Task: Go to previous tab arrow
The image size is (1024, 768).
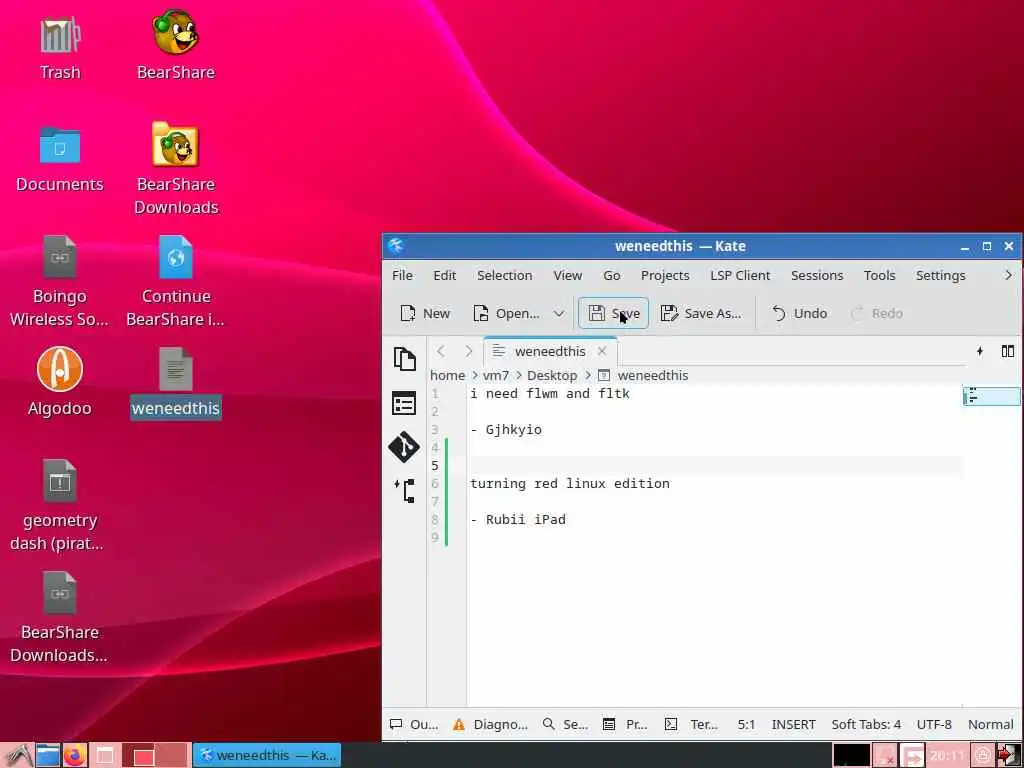Action: (x=441, y=351)
